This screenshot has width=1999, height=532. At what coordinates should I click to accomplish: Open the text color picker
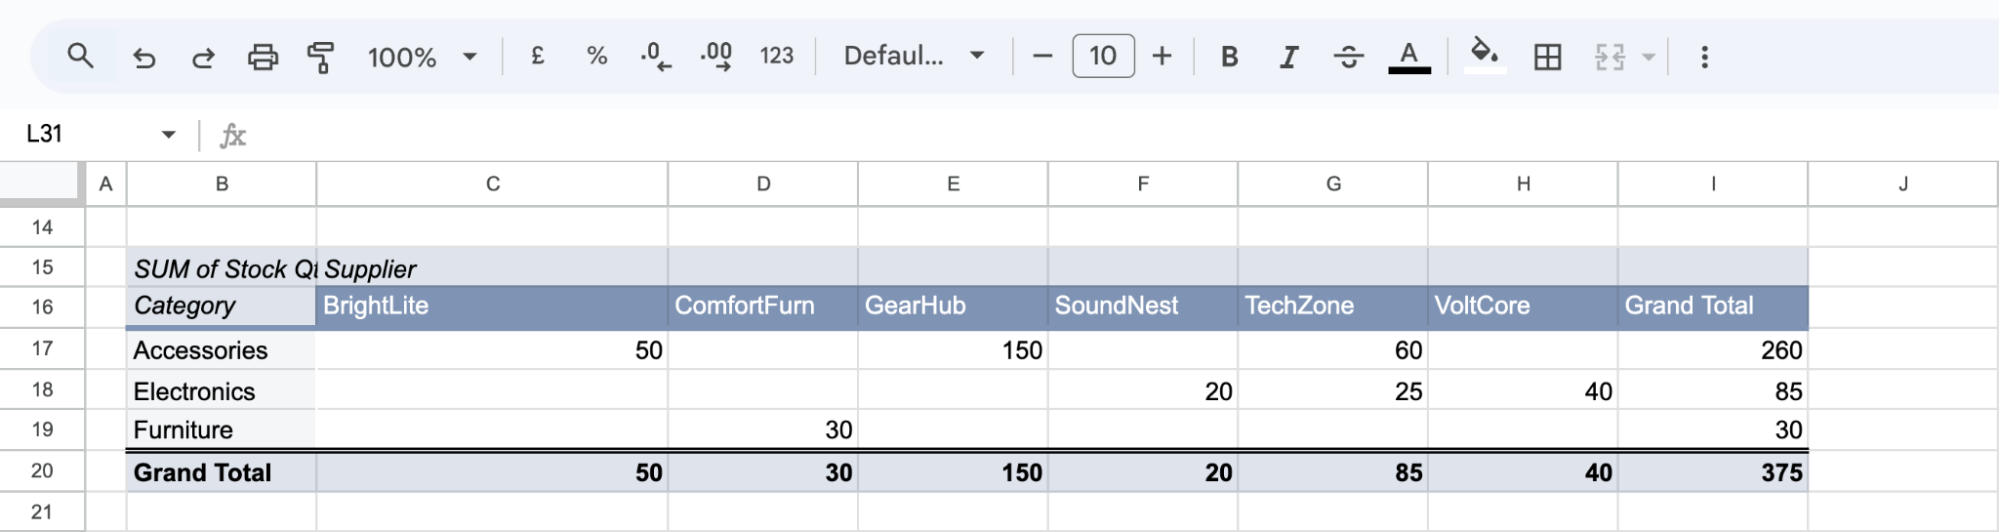click(x=1409, y=57)
